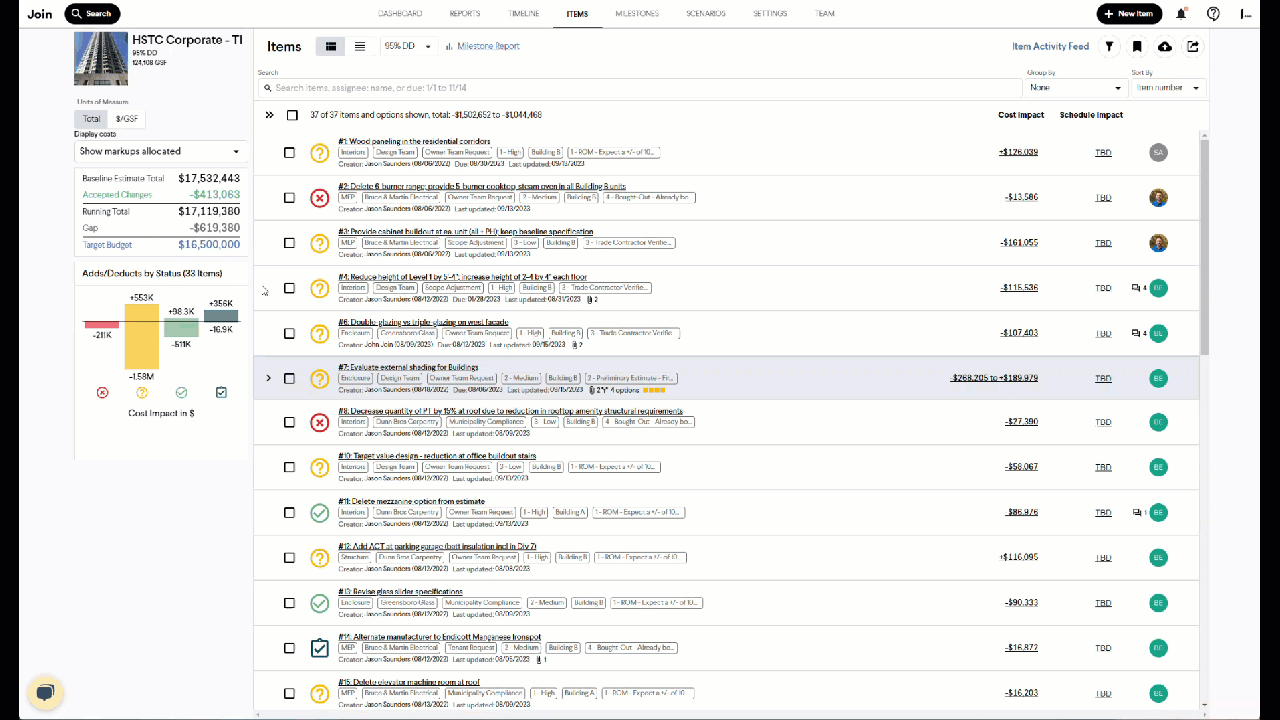This screenshot has height=720, width=1280.
Task: Open the notifications bell
Action: (1181, 14)
